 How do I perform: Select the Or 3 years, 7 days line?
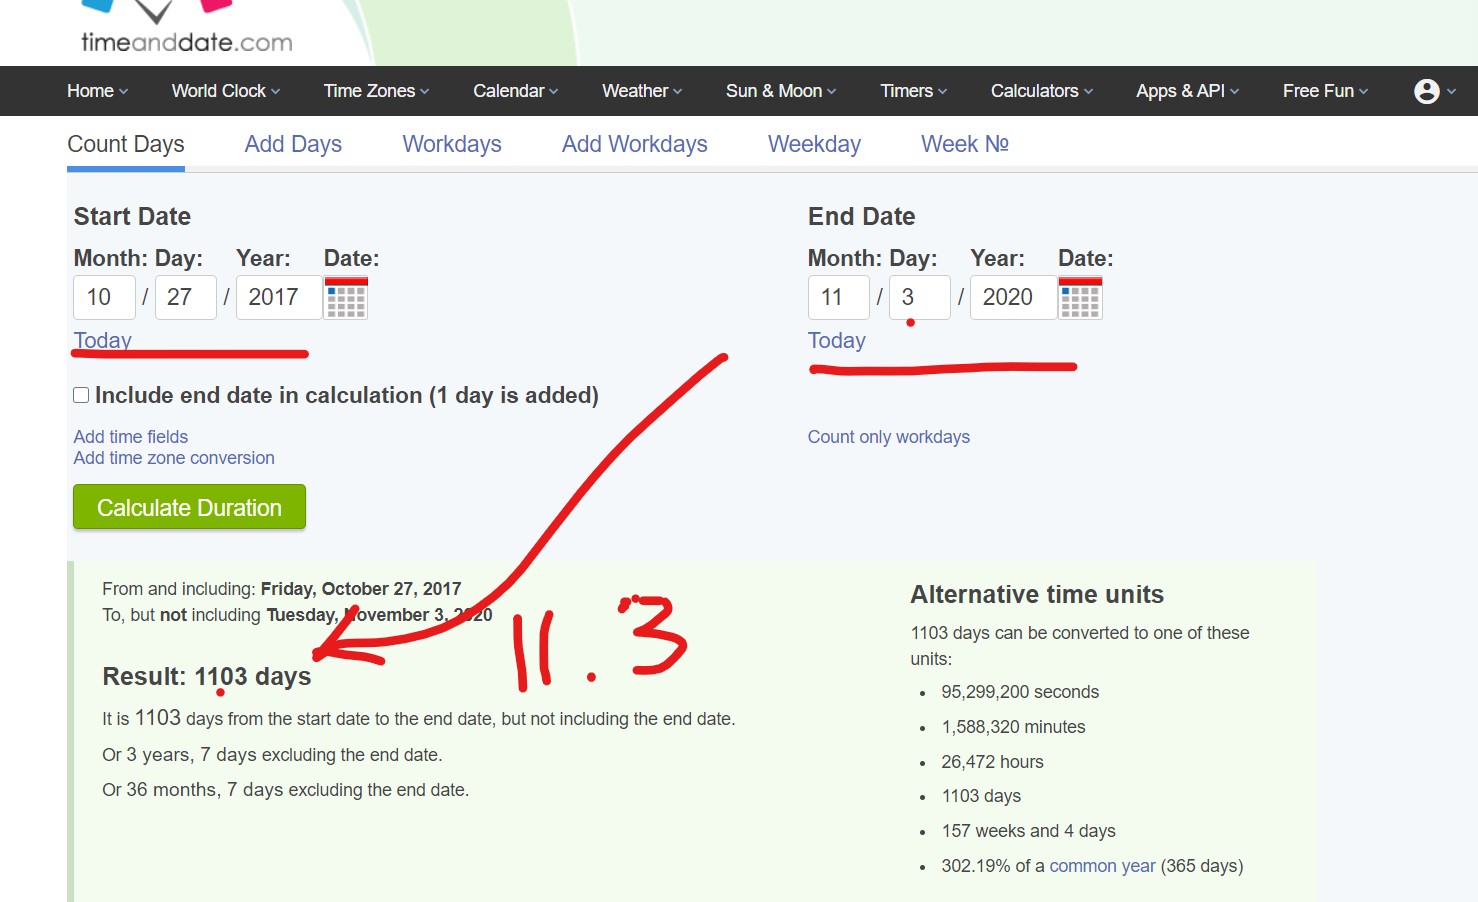point(272,755)
